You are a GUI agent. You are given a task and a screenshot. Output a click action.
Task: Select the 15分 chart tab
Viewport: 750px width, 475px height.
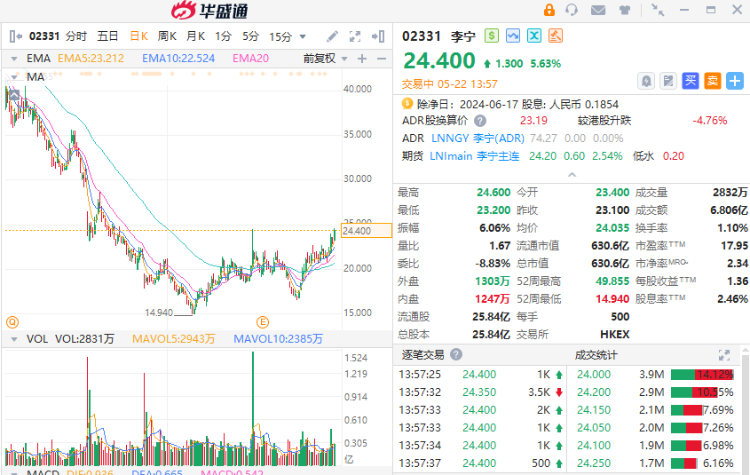[x=281, y=36]
